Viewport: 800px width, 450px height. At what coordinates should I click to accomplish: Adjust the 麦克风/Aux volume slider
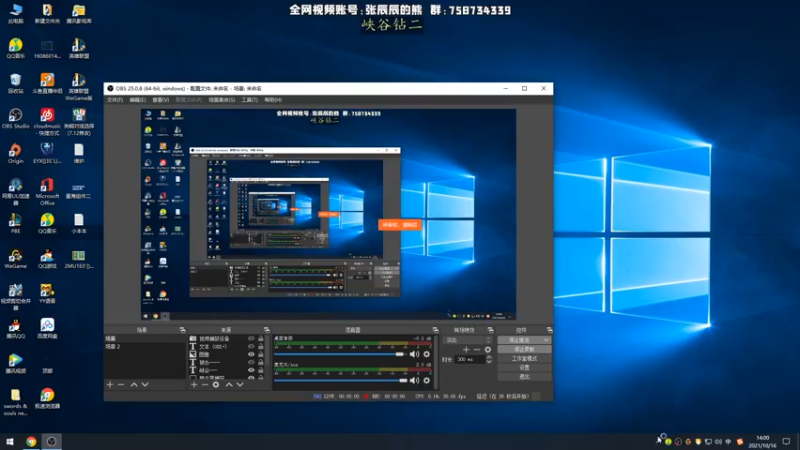(x=340, y=380)
